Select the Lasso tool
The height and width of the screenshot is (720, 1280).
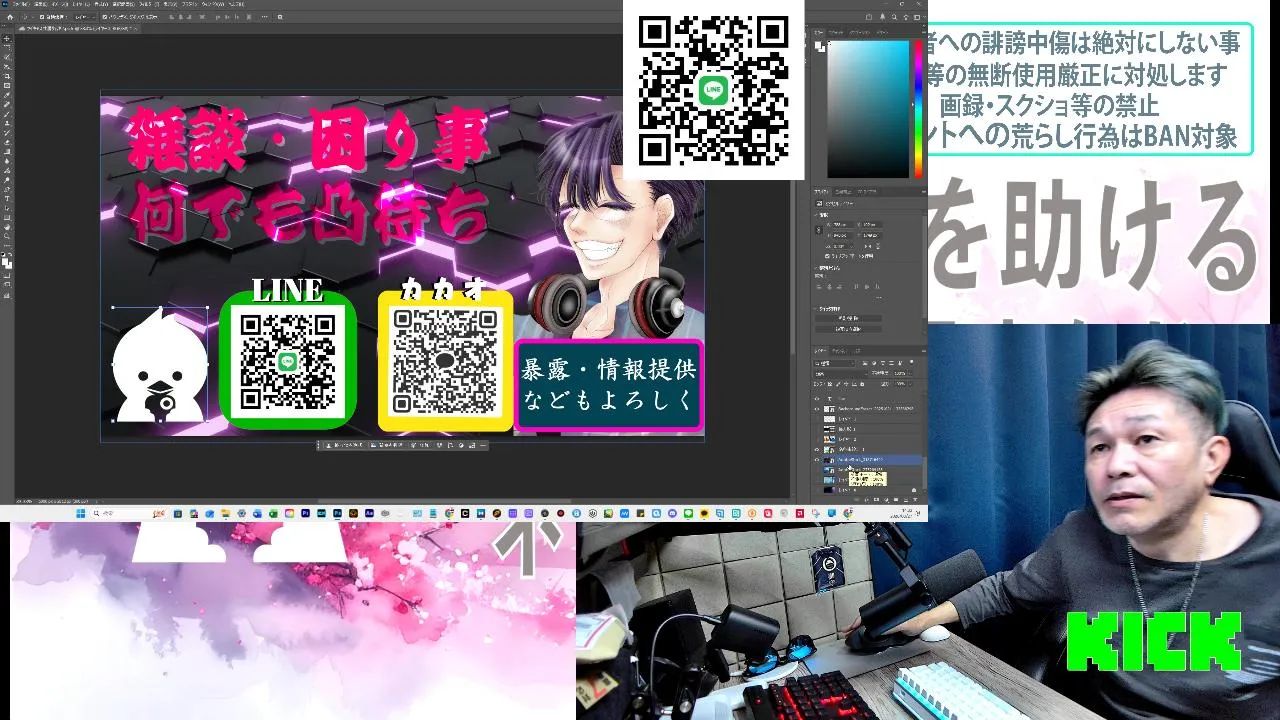[x=7, y=56]
